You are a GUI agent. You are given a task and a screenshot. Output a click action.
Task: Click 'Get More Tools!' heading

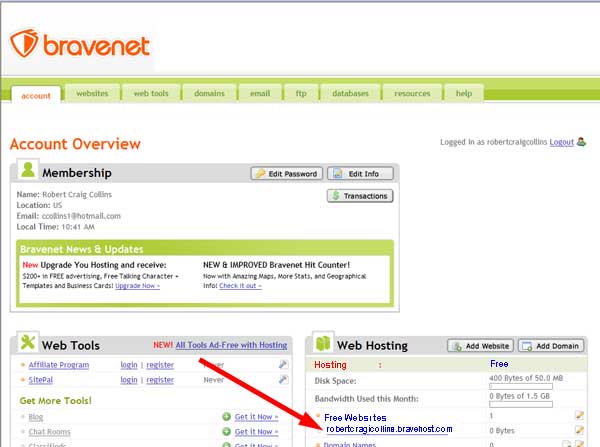pos(55,401)
